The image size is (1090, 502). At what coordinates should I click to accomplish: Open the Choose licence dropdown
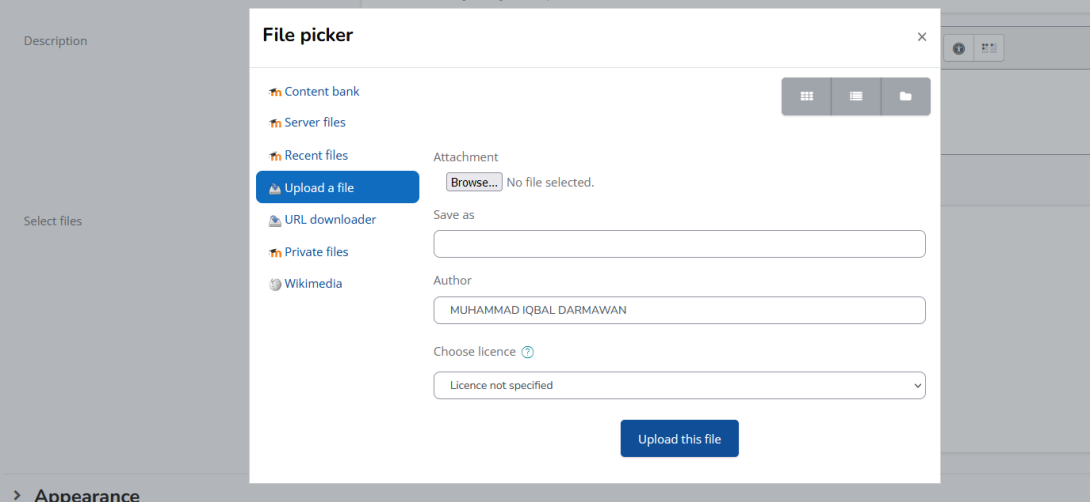click(679, 385)
